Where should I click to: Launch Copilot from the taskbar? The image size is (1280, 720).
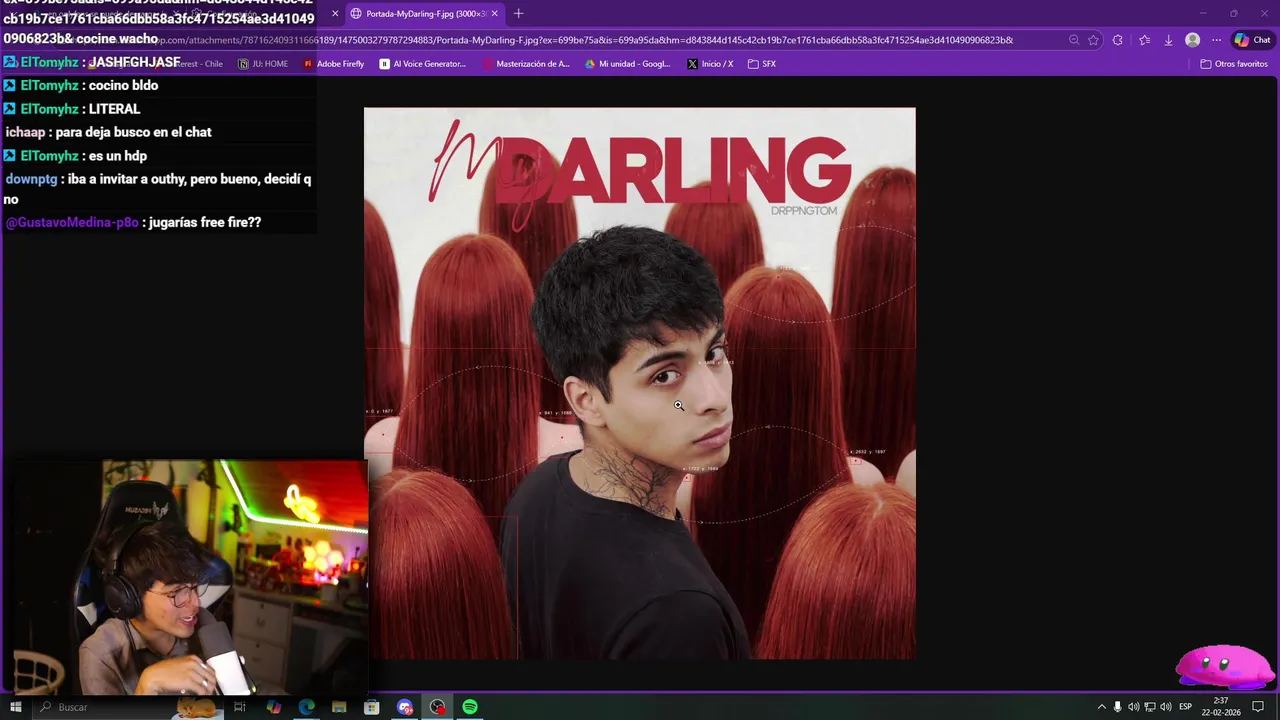point(274,707)
